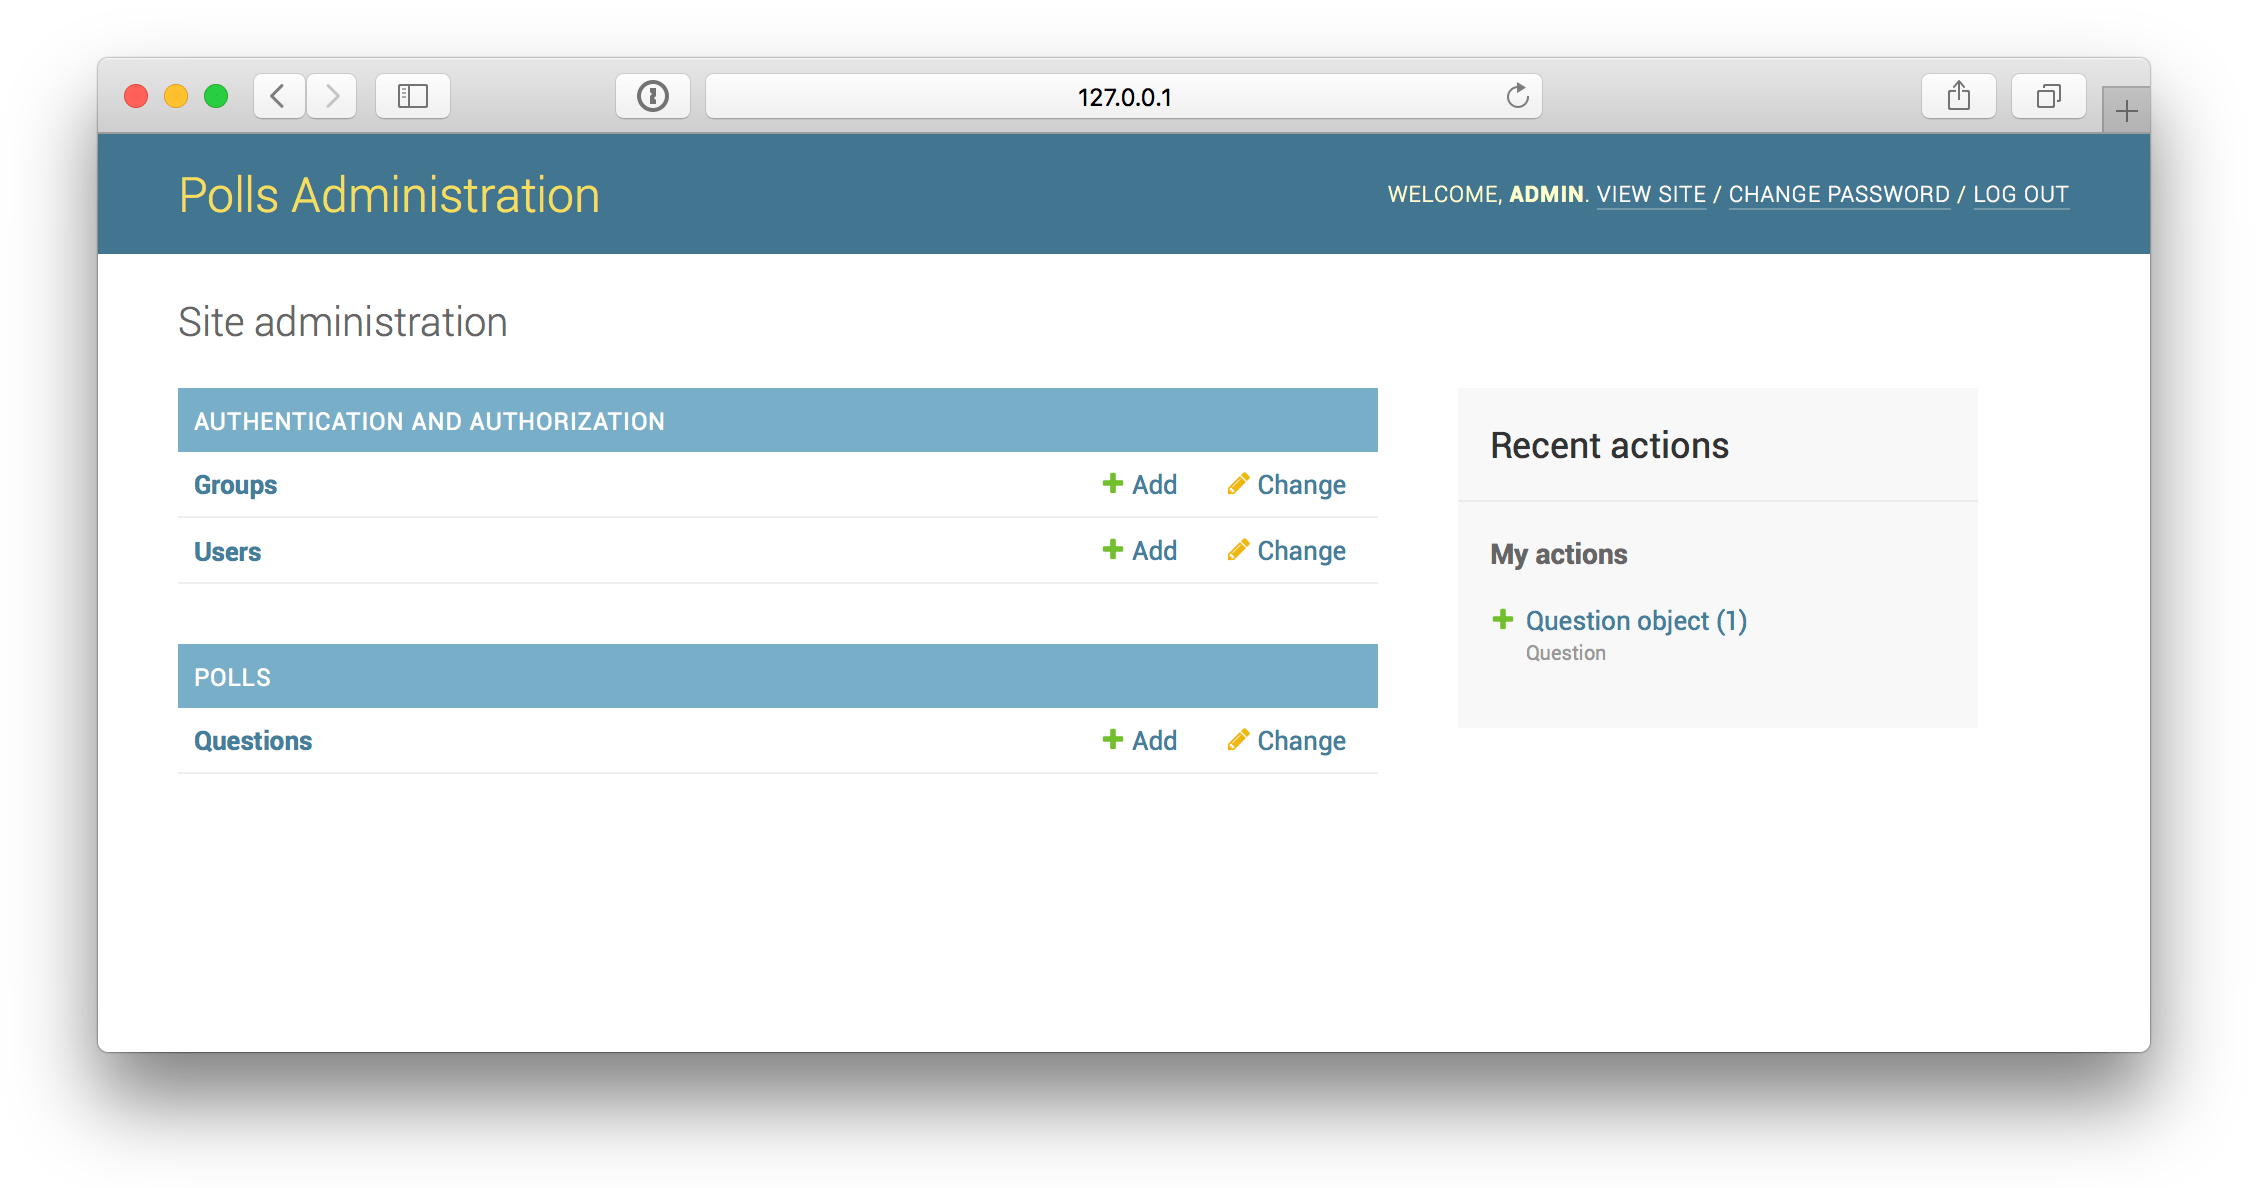Screen dimensions: 2256x1188
Task: Open Question object (1) recent action
Action: (x=1635, y=620)
